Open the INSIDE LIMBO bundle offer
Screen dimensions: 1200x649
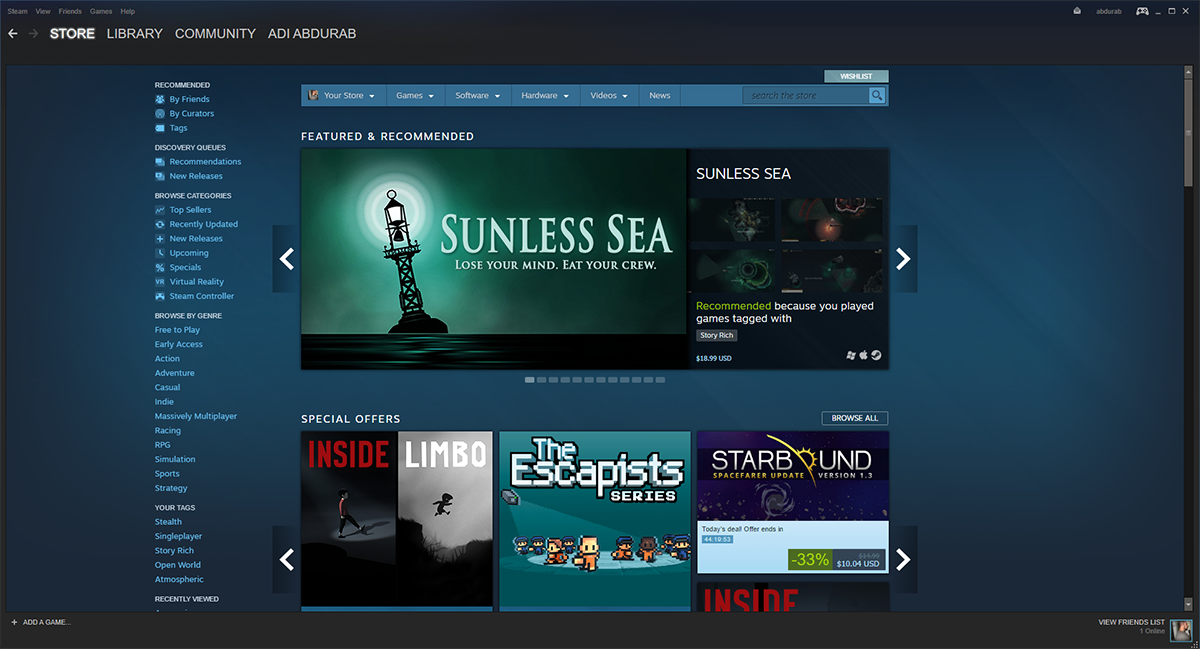397,520
